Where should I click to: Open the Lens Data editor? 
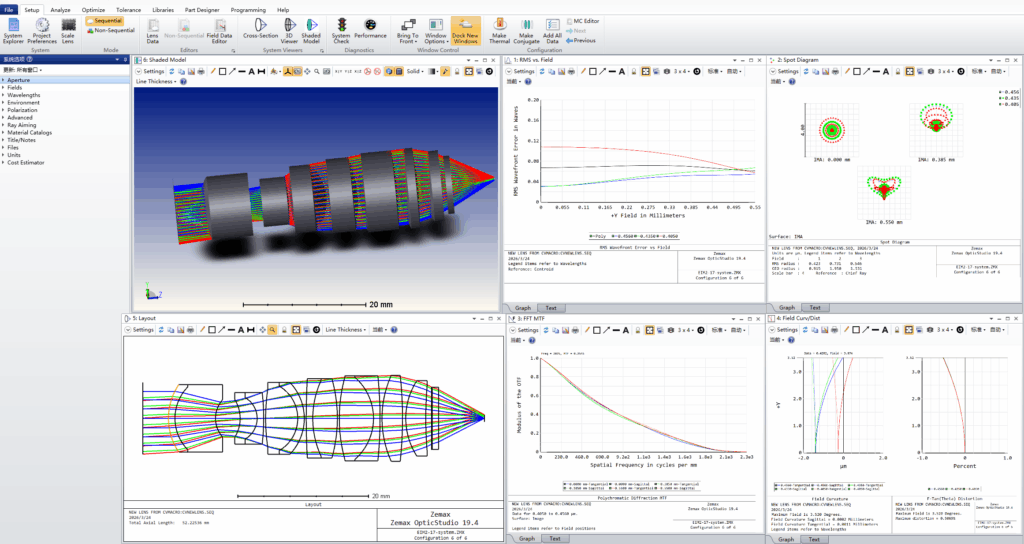pyautogui.click(x=153, y=29)
